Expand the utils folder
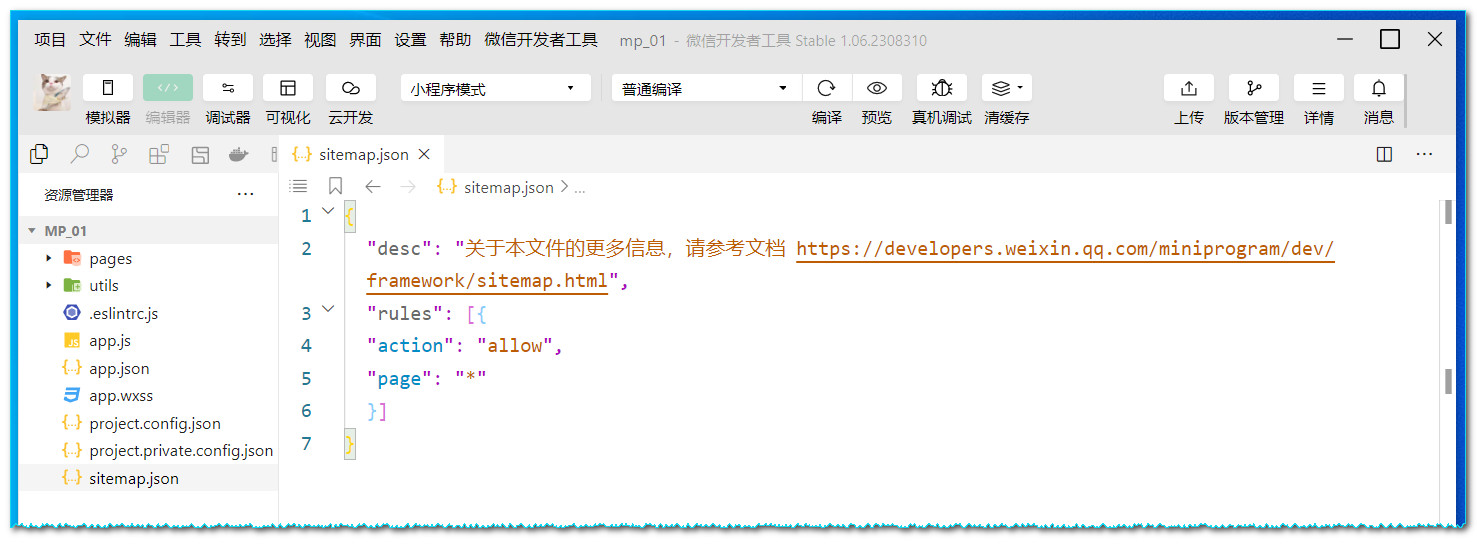This screenshot has width=1477, height=545. click(x=148, y=285)
